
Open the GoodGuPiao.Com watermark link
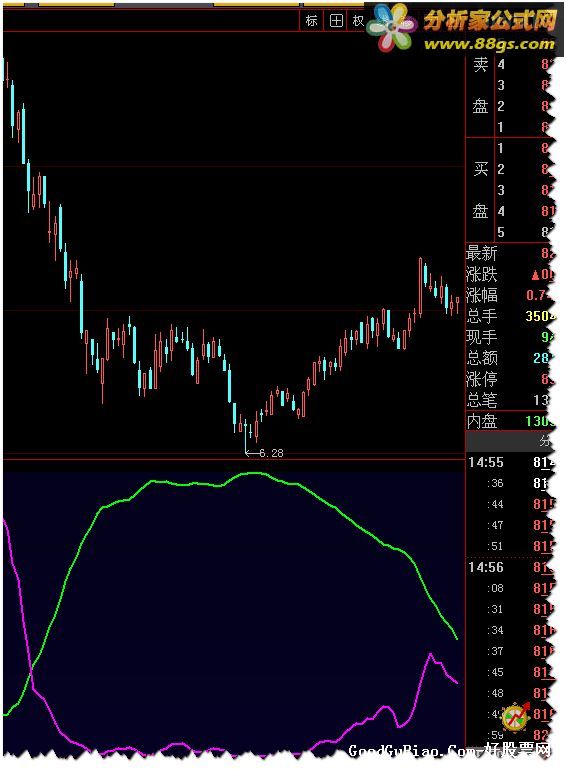tap(449, 750)
